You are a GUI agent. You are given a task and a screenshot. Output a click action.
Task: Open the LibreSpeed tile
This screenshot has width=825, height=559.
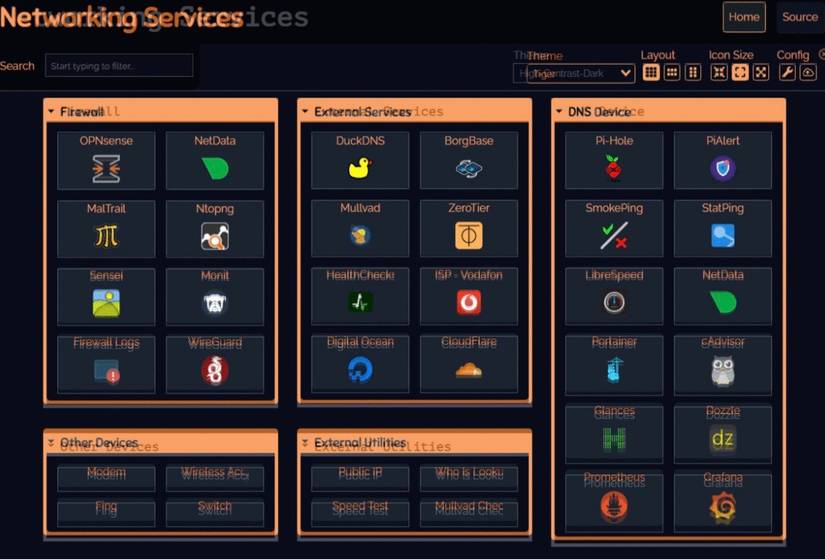pos(614,295)
